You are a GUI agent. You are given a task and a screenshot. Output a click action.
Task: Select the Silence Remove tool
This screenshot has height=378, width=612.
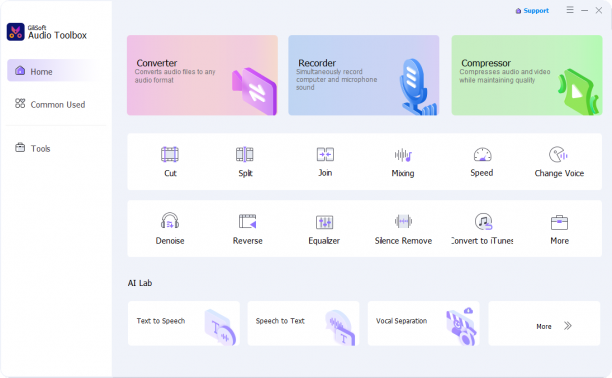click(403, 229)
